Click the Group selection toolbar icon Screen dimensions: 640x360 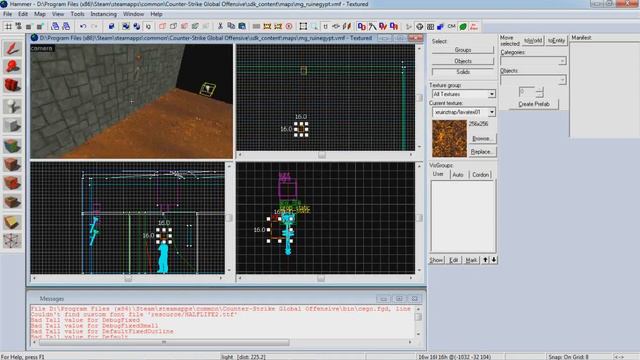coord(125,27)
